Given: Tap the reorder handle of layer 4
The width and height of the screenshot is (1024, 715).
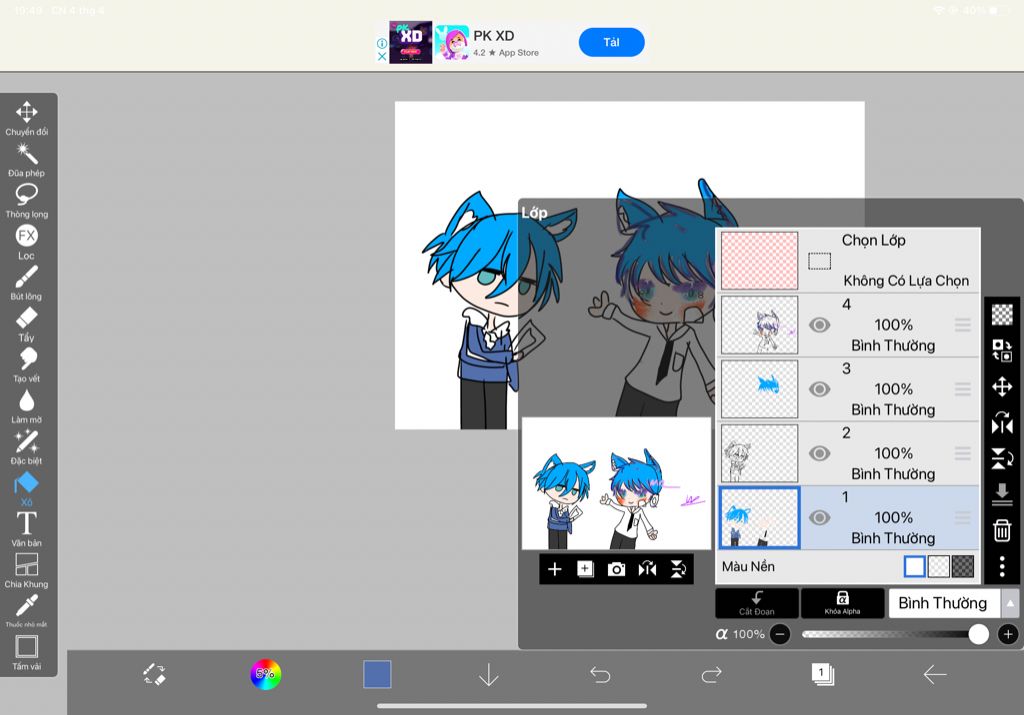Looking at the screenshot, I should pyautogui.click(x=963, y=325).
